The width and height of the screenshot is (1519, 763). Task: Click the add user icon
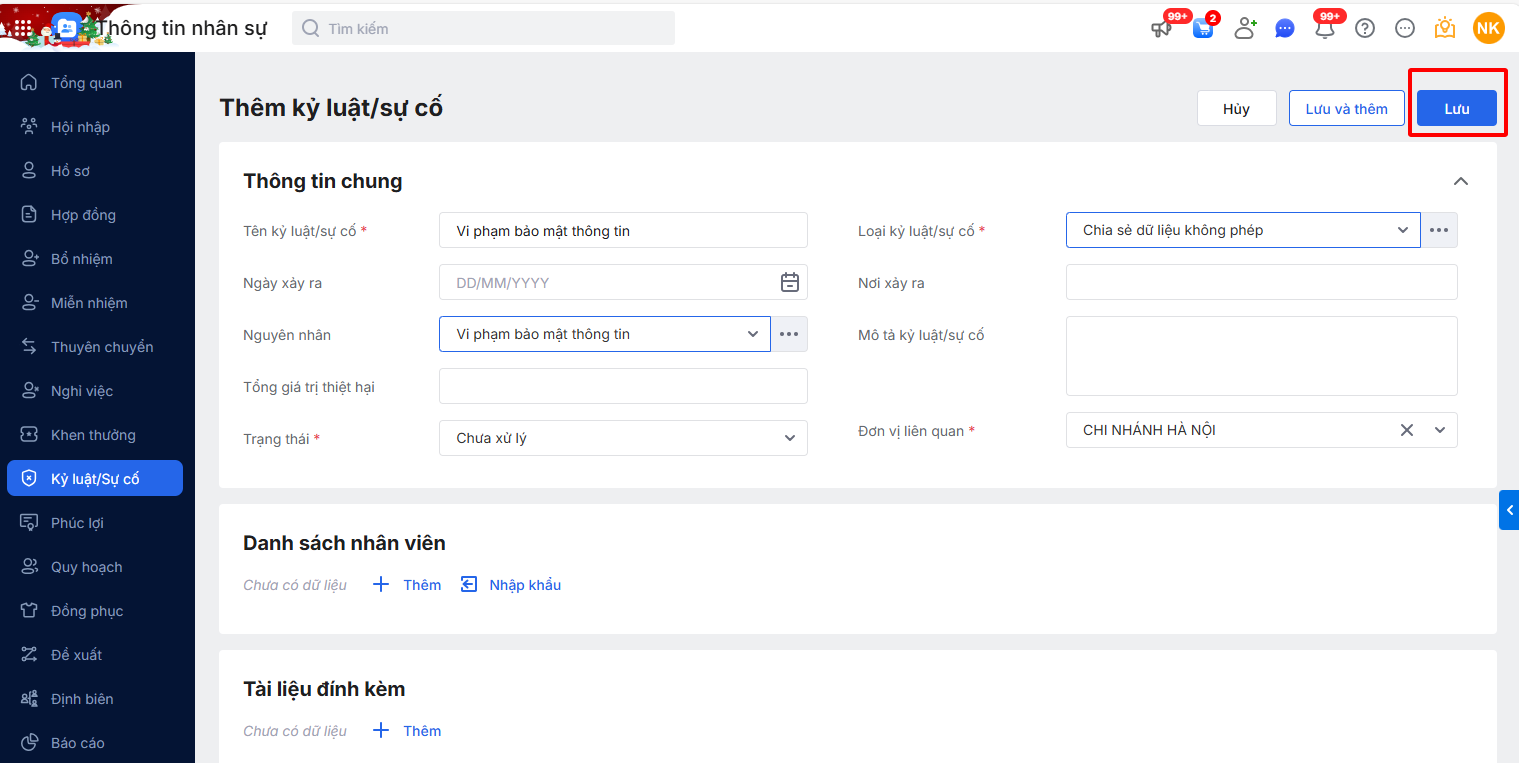point(1245,28)
